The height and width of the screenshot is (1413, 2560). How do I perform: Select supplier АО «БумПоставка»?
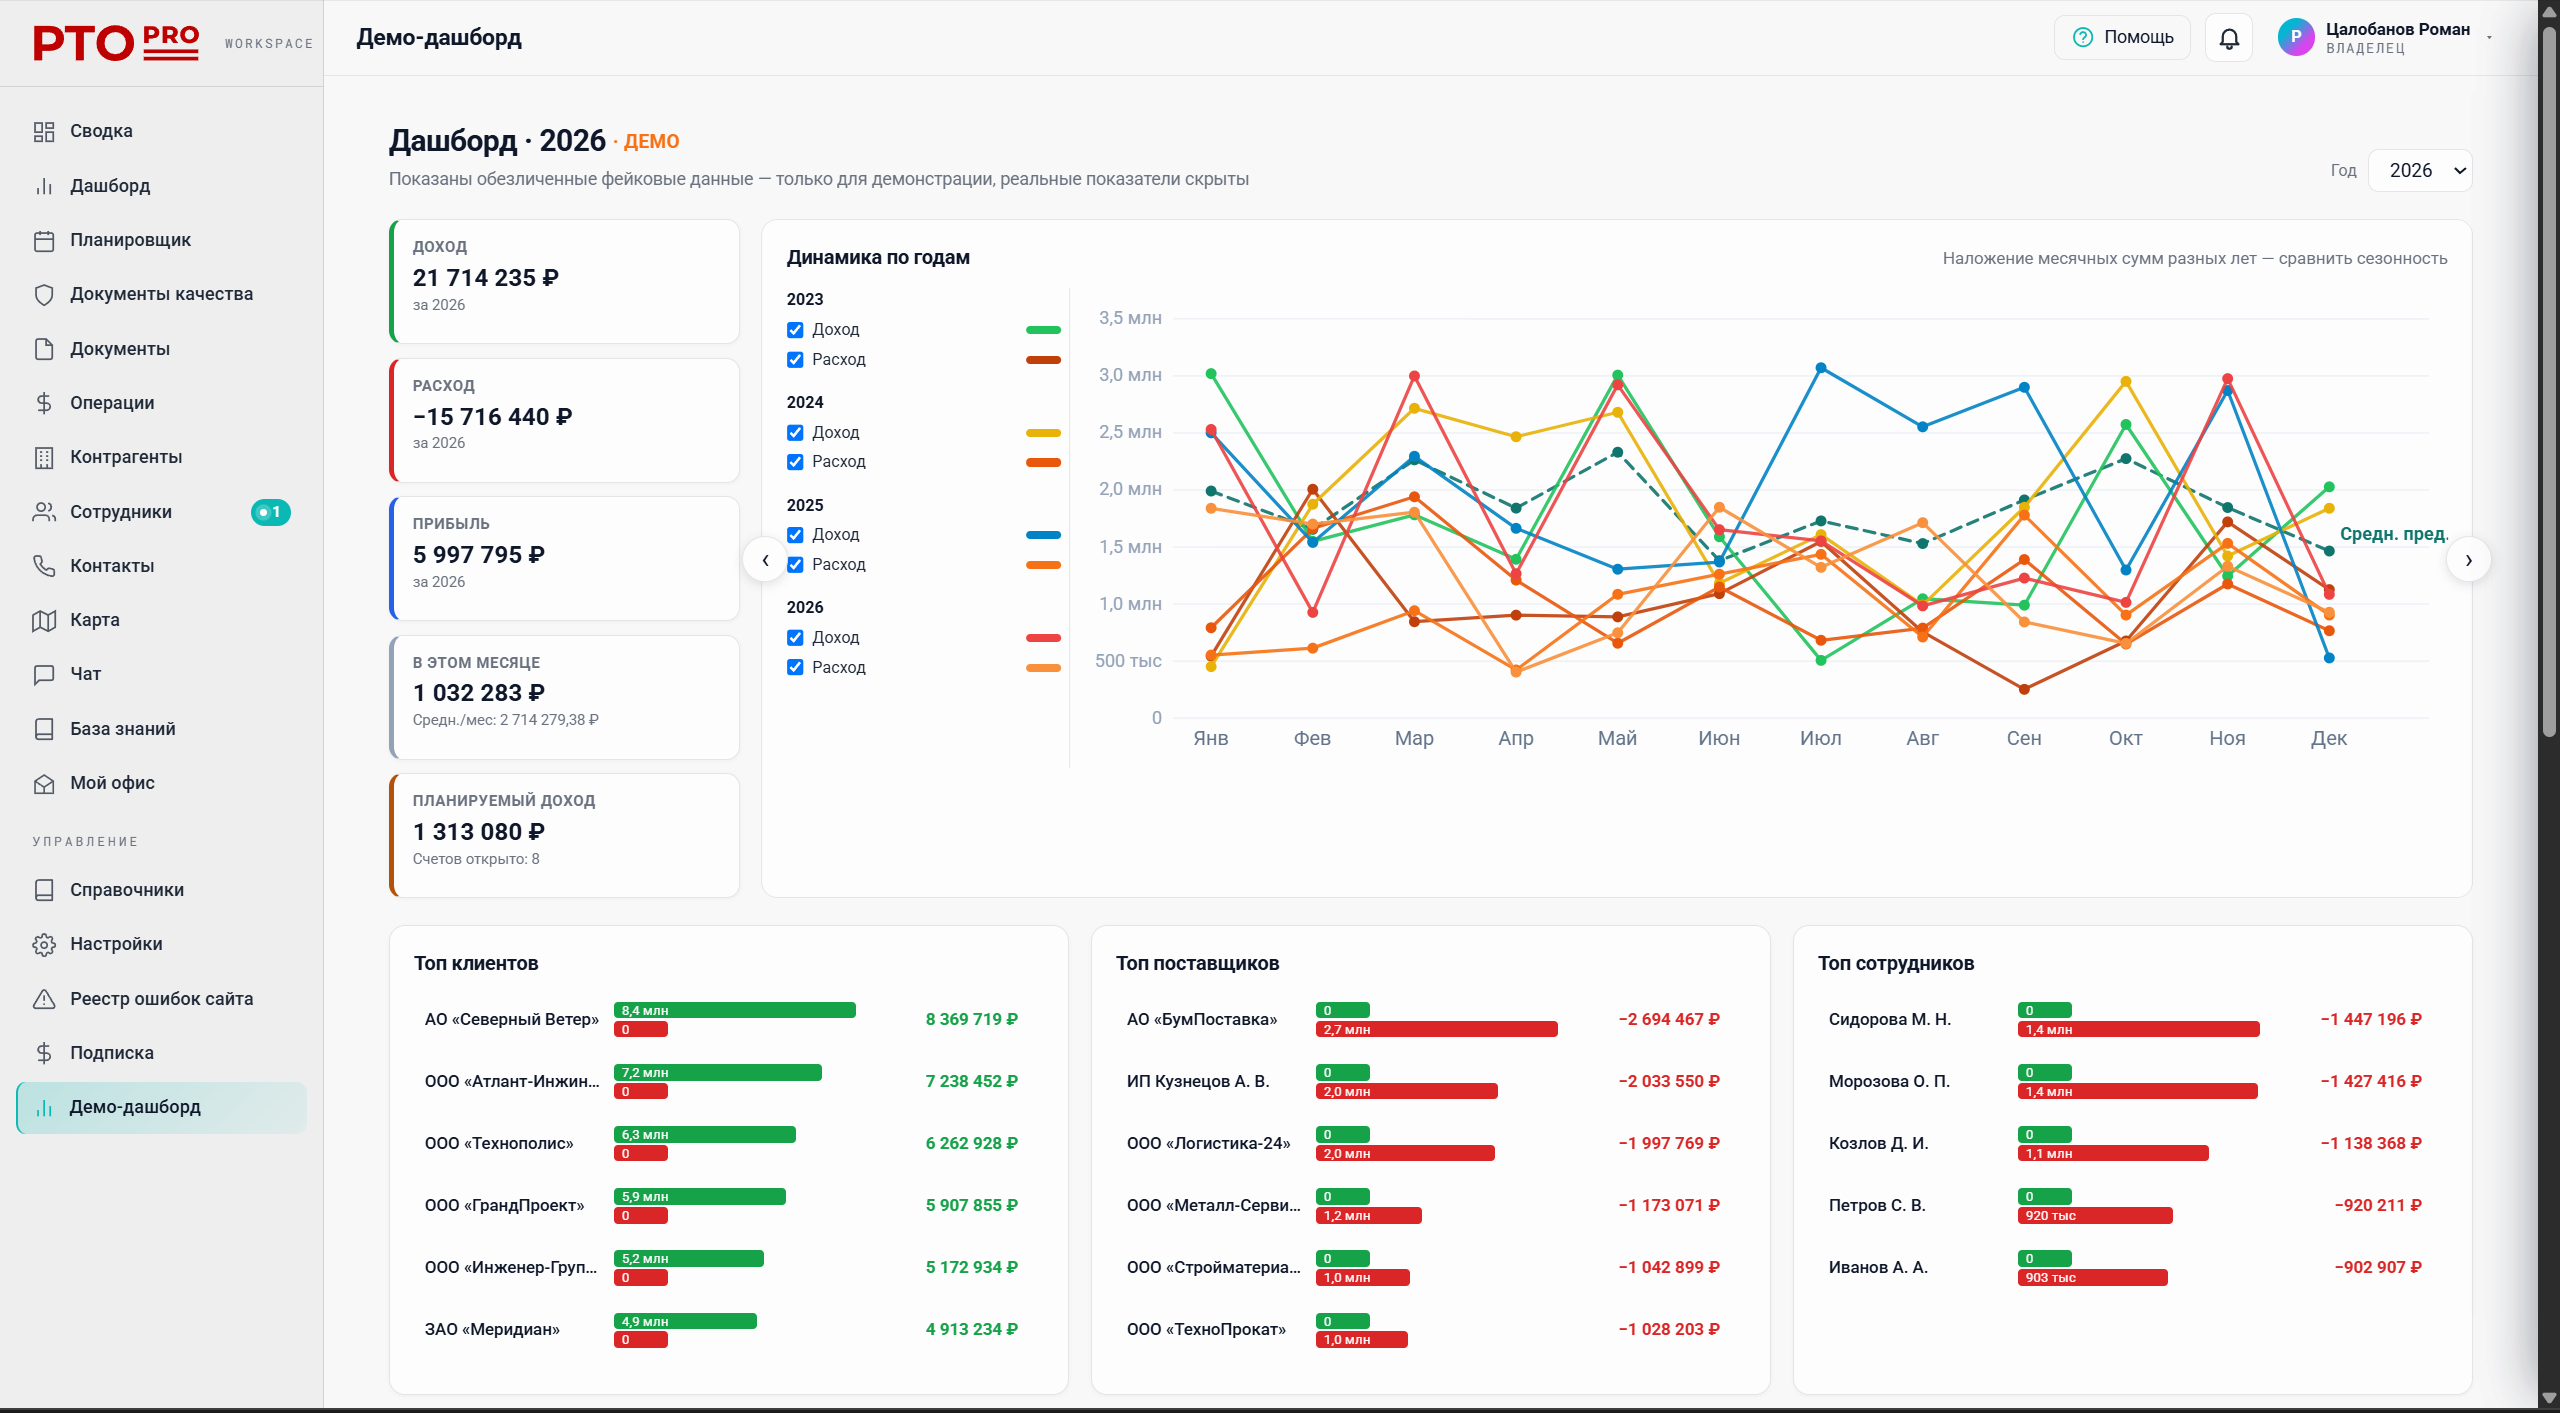(1202, 1020)
